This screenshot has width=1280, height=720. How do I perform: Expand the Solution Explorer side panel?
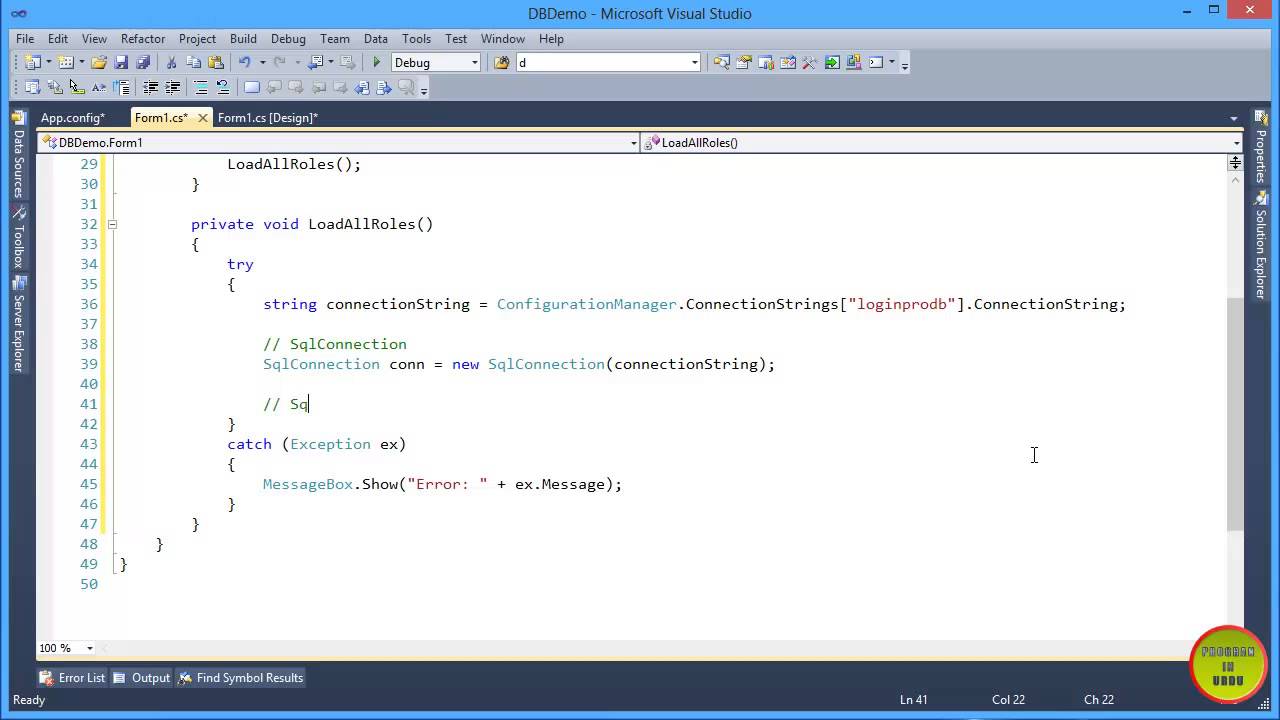pos(1261,245)
